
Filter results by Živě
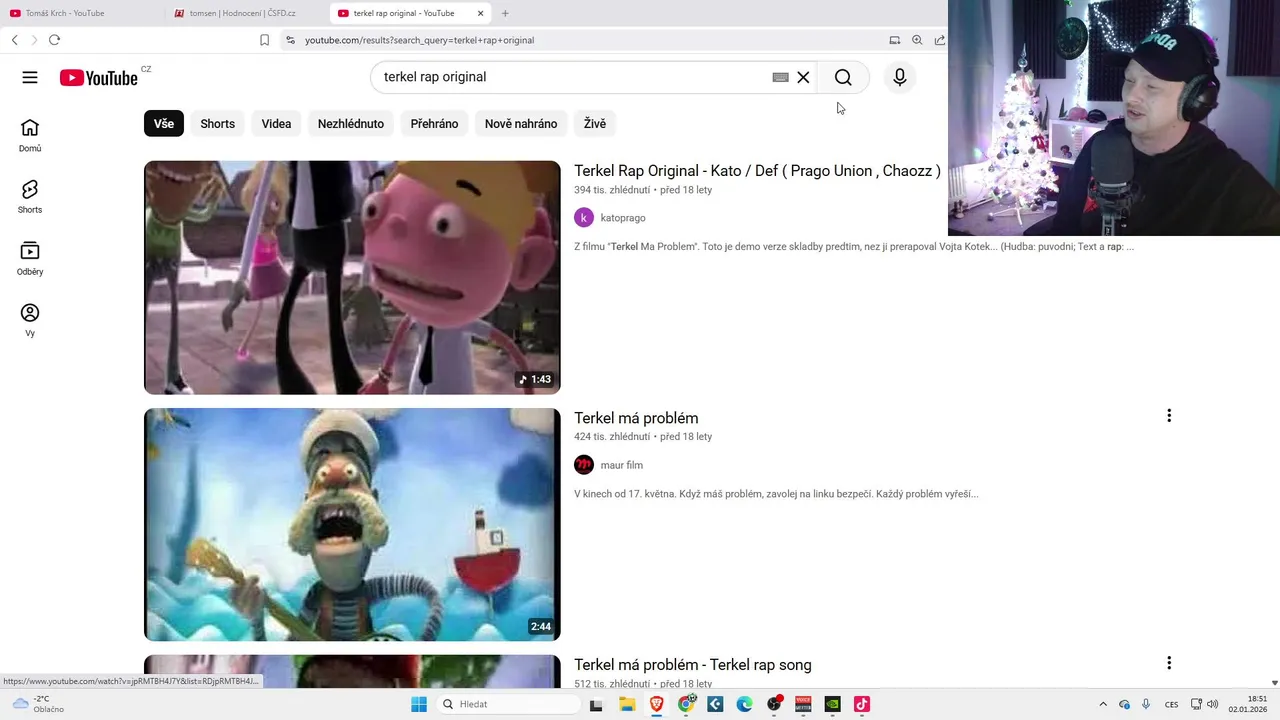click(x=595, y=124)
